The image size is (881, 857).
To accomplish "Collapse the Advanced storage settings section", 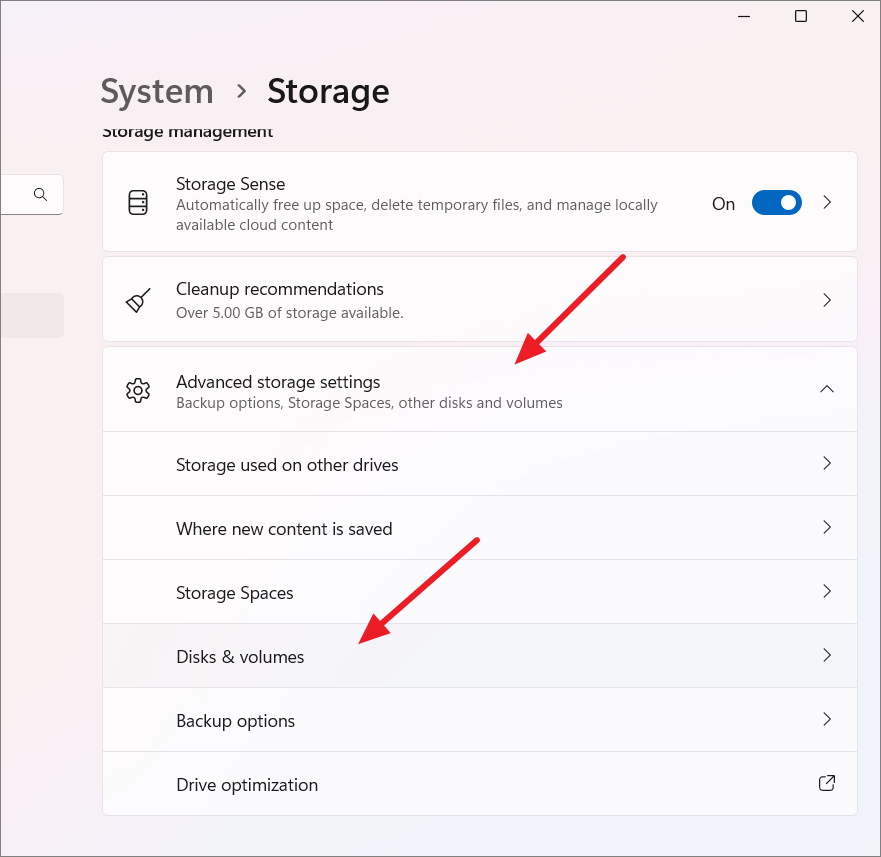I will point(827,389).
